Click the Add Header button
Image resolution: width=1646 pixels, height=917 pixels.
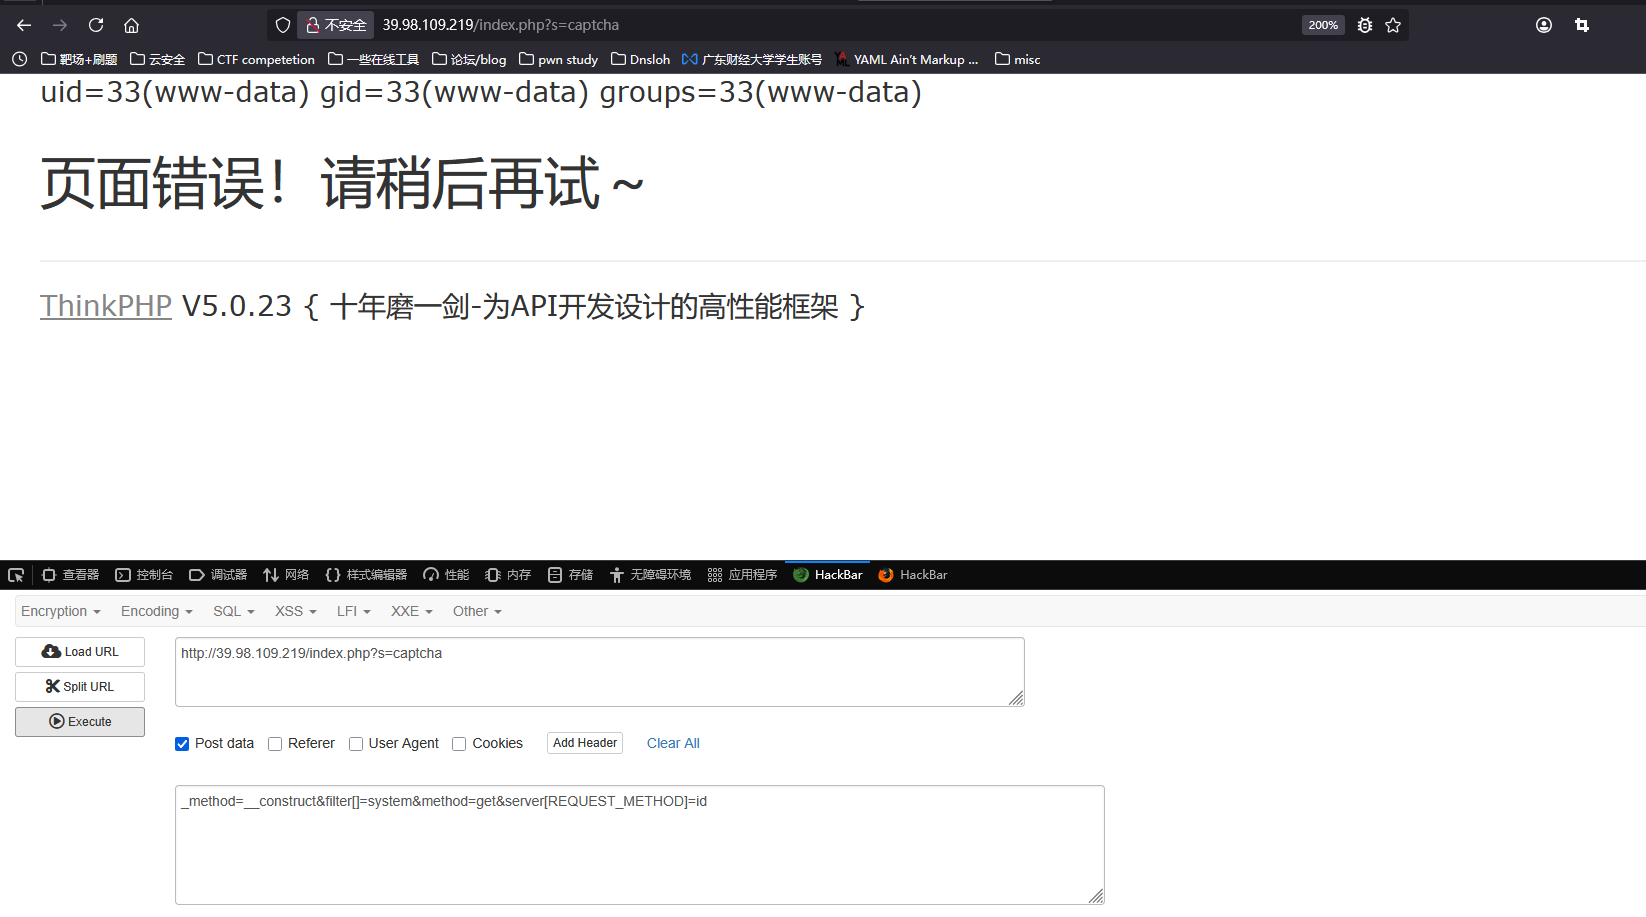tap(585, 743)
